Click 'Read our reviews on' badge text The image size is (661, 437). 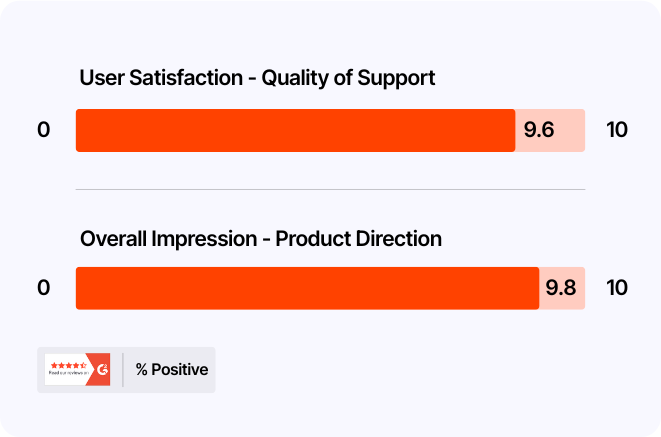pyautogui.click(x=67, y=374)
